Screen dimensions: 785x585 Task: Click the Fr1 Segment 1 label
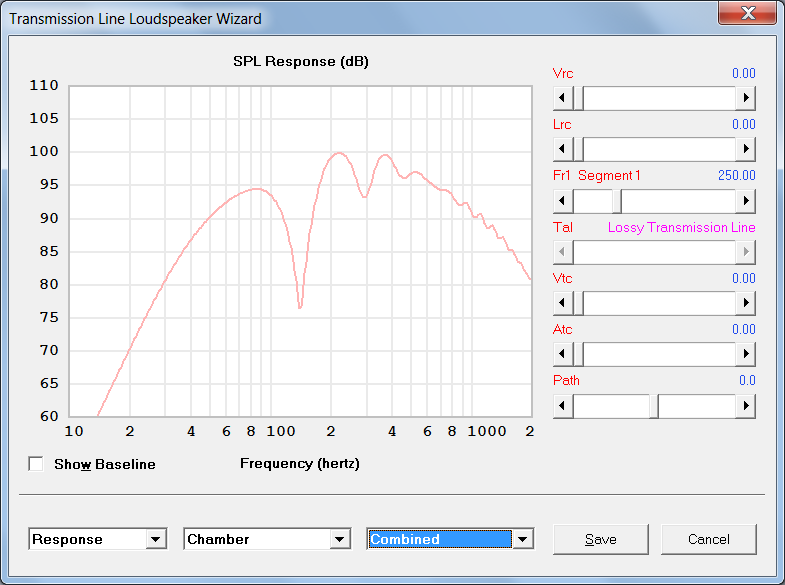597,176
